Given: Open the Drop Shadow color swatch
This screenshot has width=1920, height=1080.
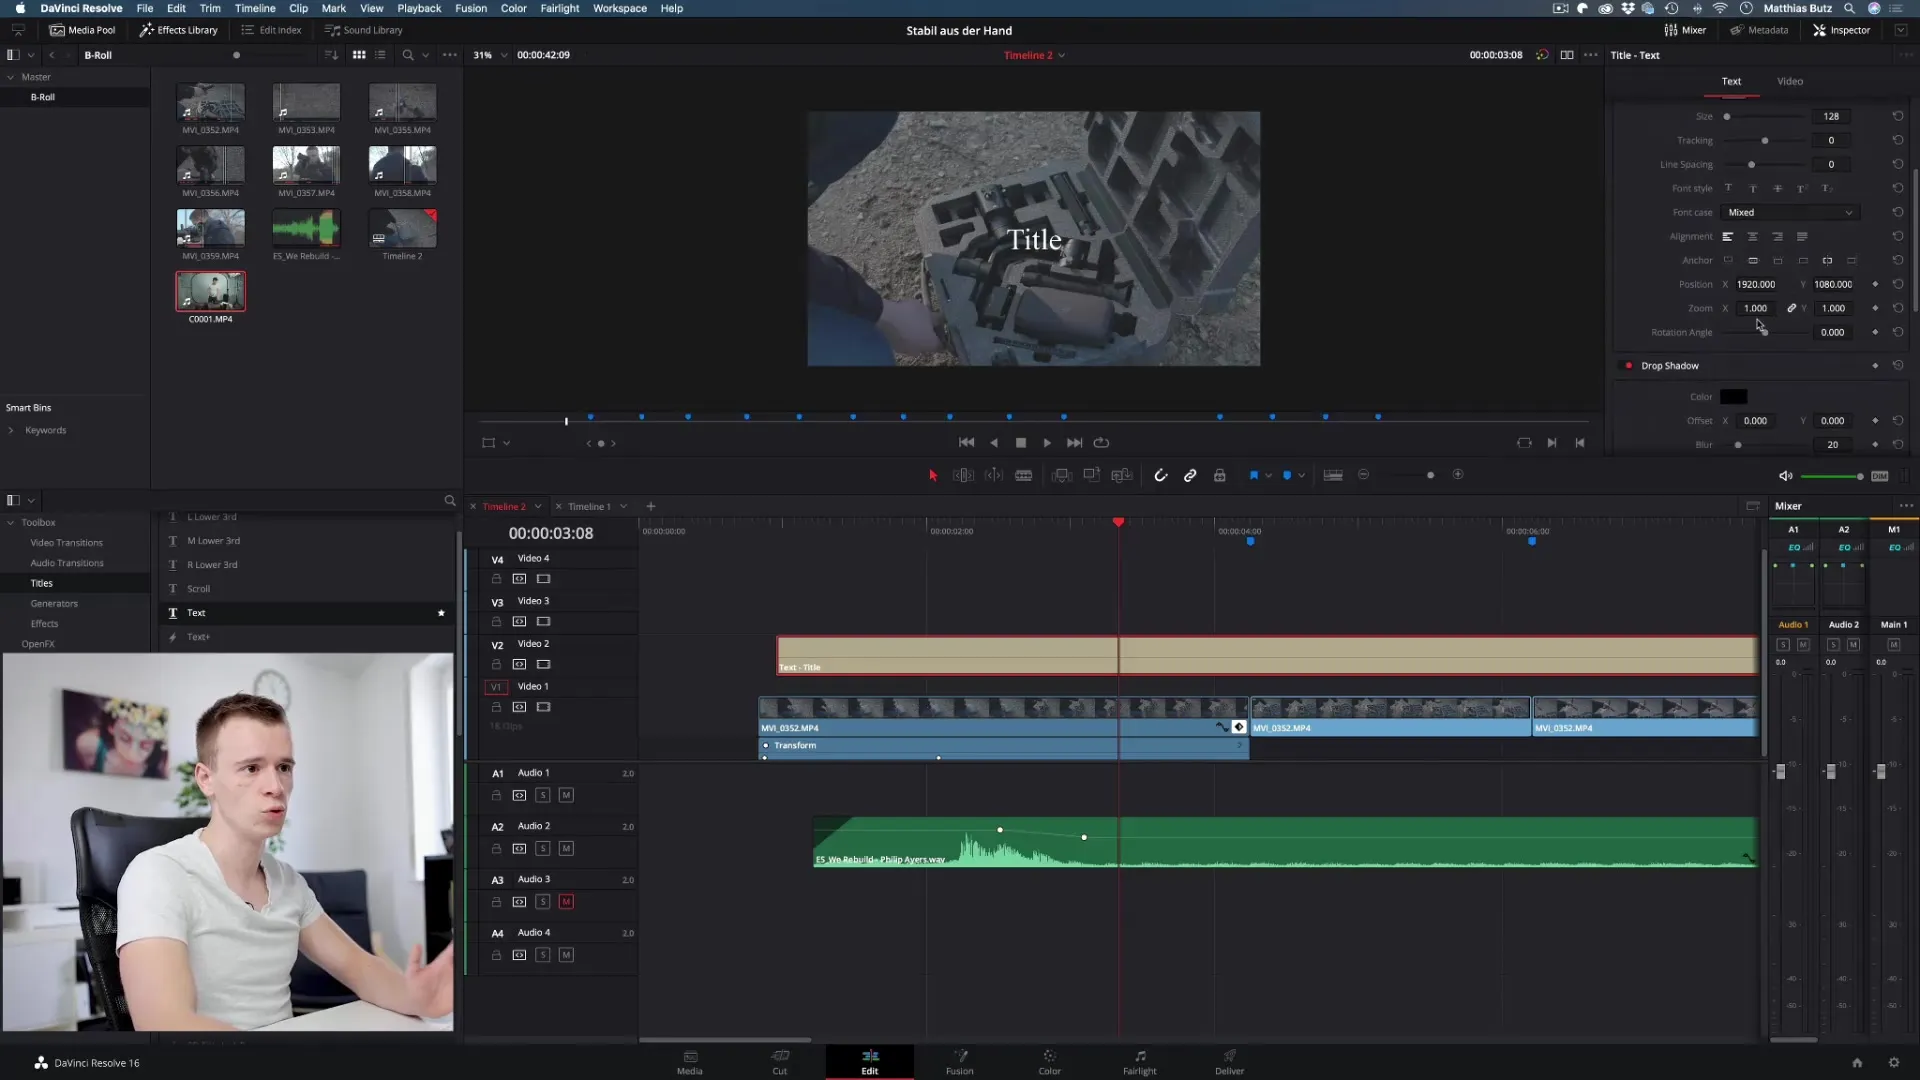Looking at the screenshot, I should (x=1733, y=397).
